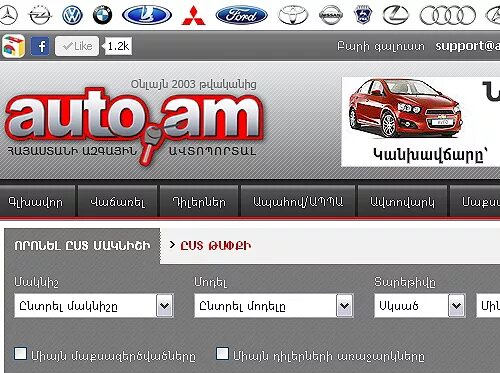Click the Բարի գալուստ welcome text
The image size is (500, 373).
click(381, 46)
